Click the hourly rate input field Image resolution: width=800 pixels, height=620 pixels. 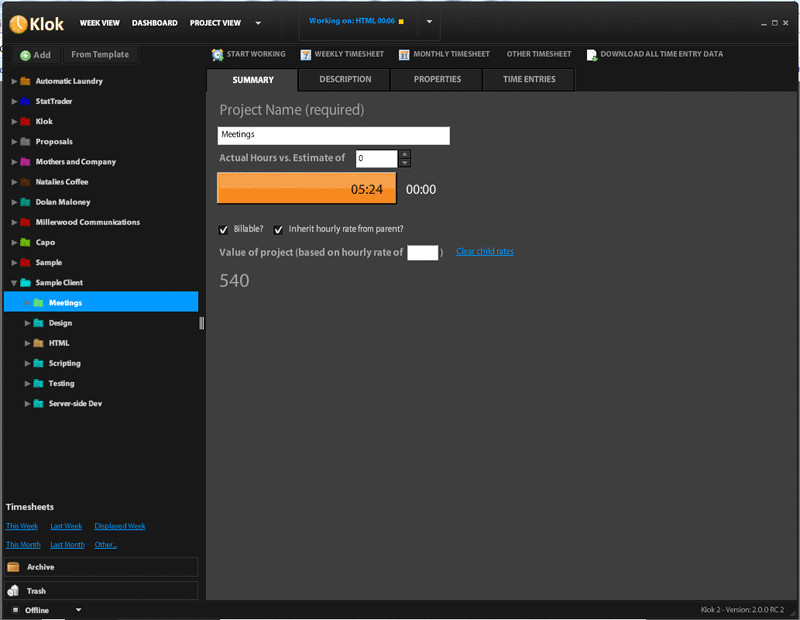tap(422, 253)
